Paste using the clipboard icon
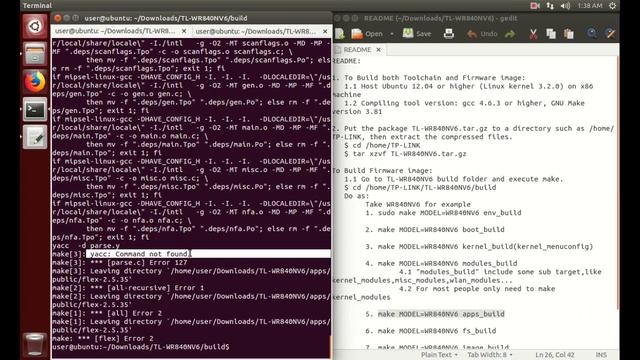The image size is (640, 360). pos(569,34)
